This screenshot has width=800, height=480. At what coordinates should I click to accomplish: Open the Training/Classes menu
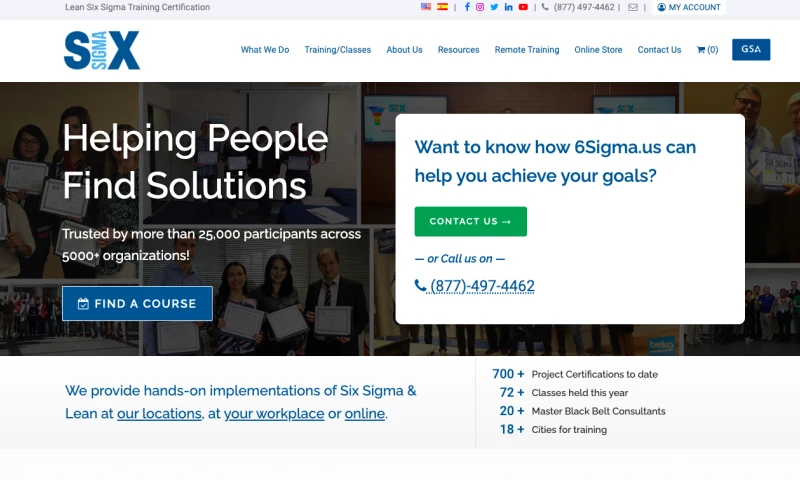(338, 49)
